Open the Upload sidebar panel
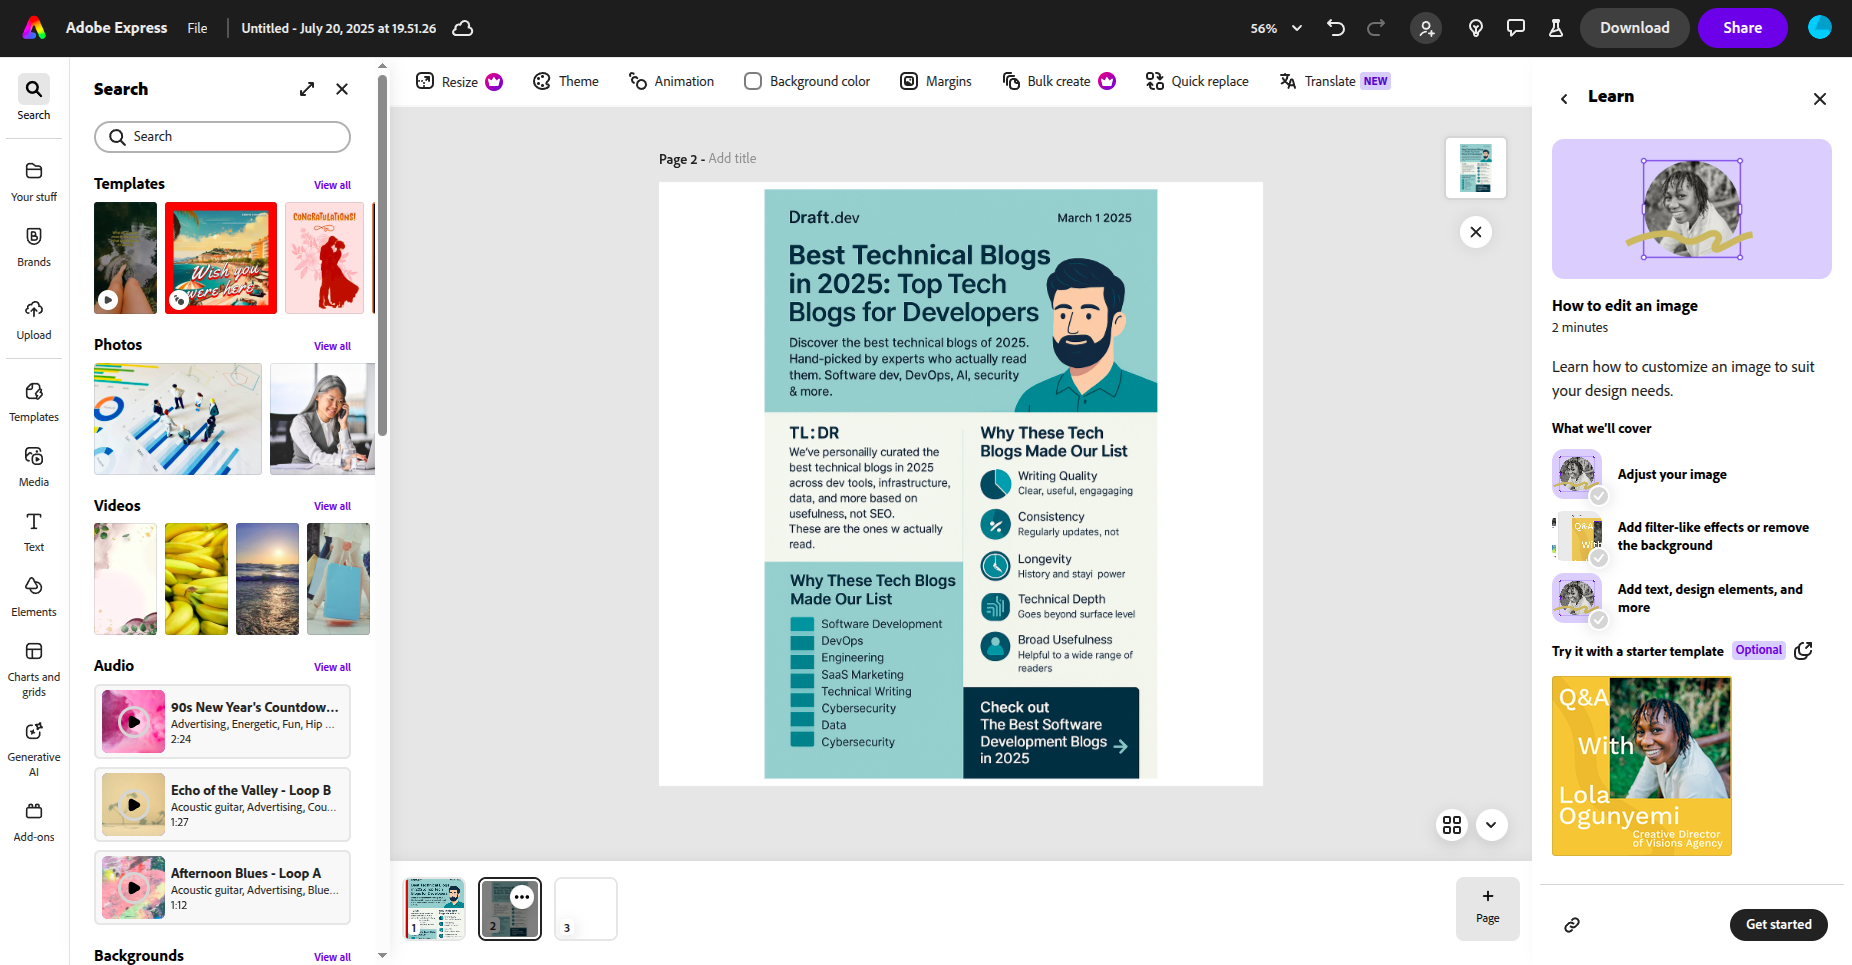 pyautogui.click(x=34, y=319)
